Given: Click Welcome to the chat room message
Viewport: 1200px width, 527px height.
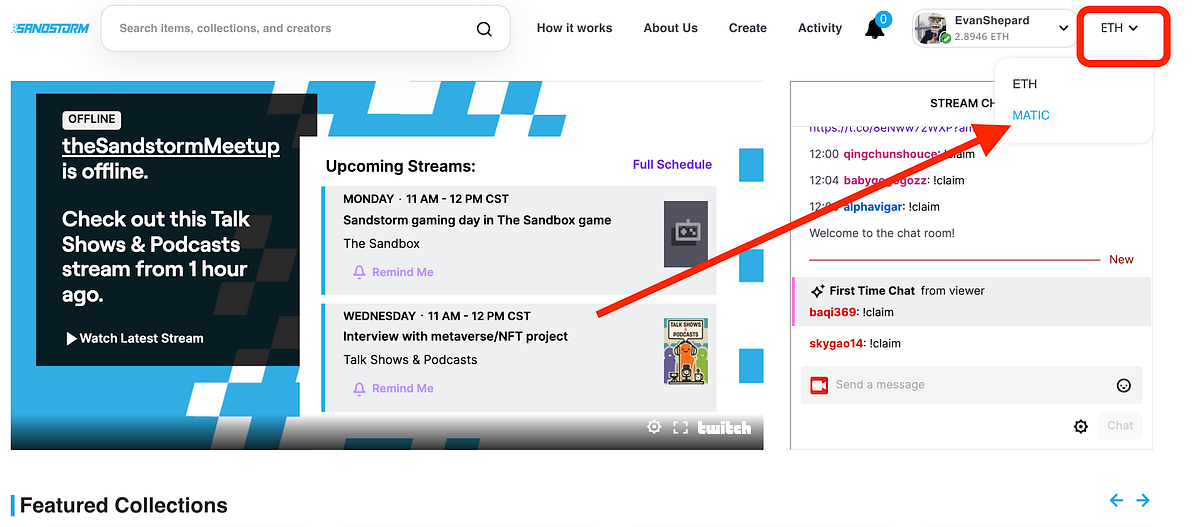Looking at the screenshot, I should pyautogui.click(x=882, y=234).
